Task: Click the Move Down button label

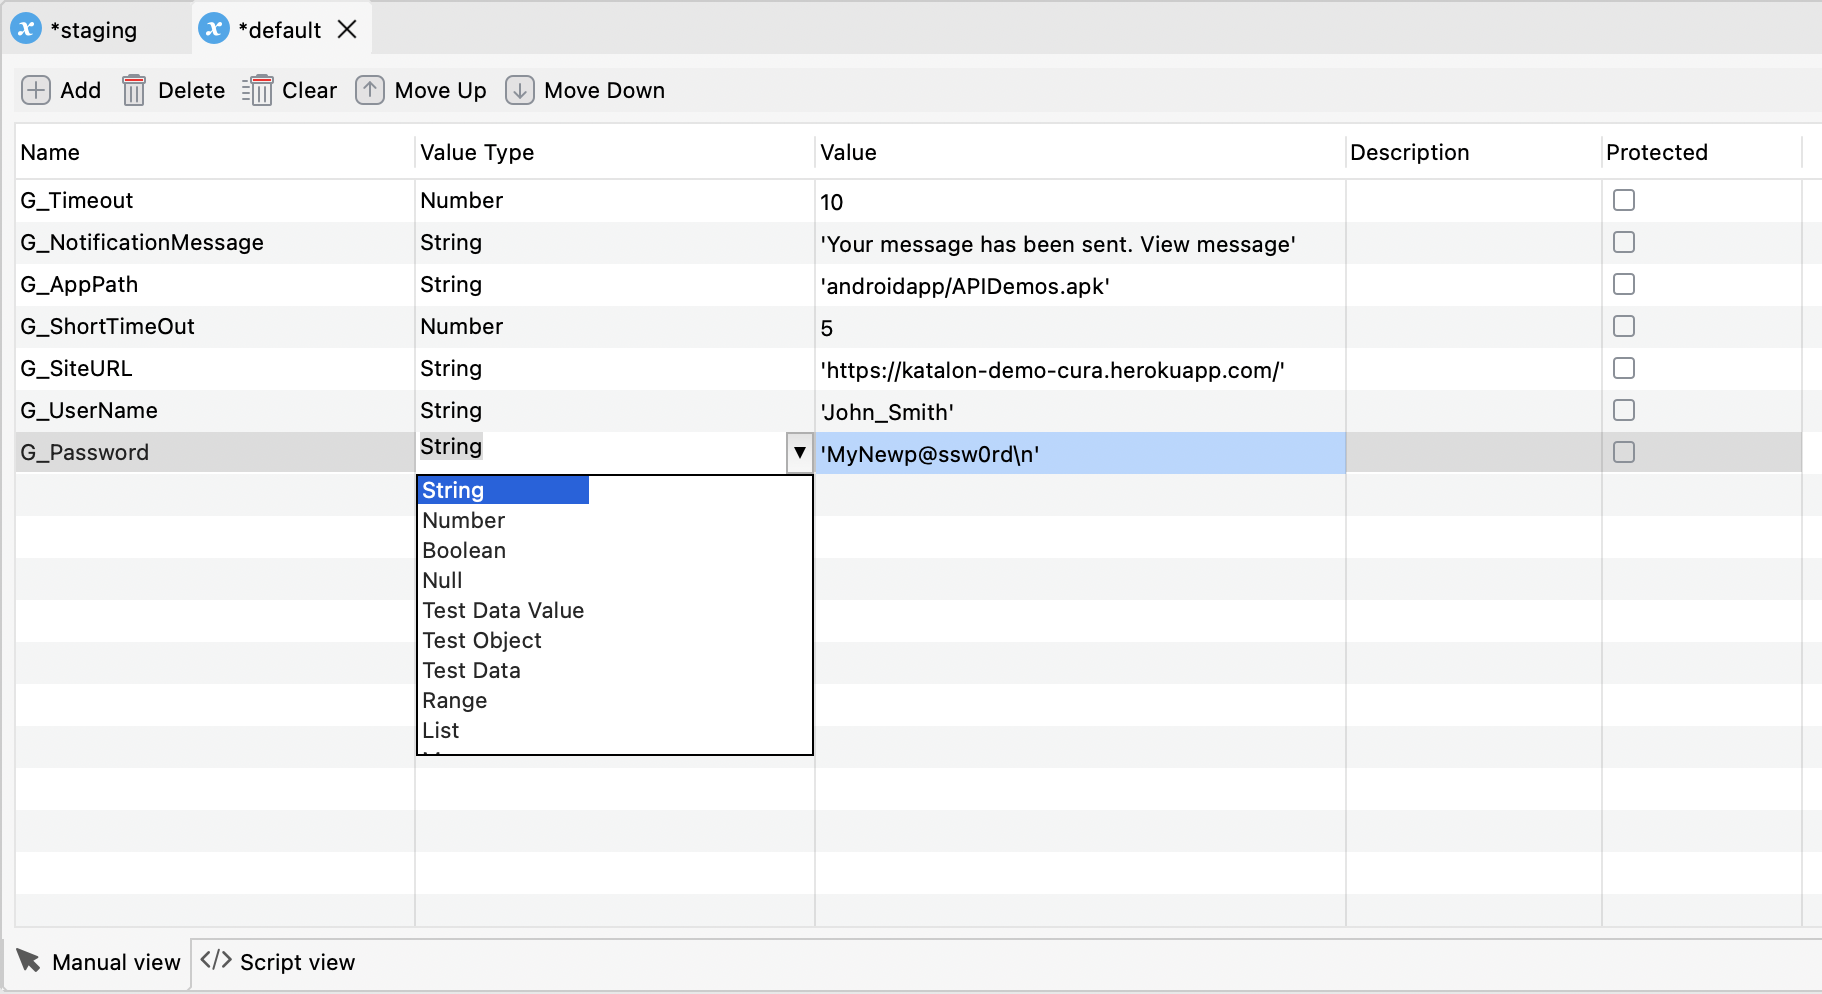Action: click(x=605, y=91)
